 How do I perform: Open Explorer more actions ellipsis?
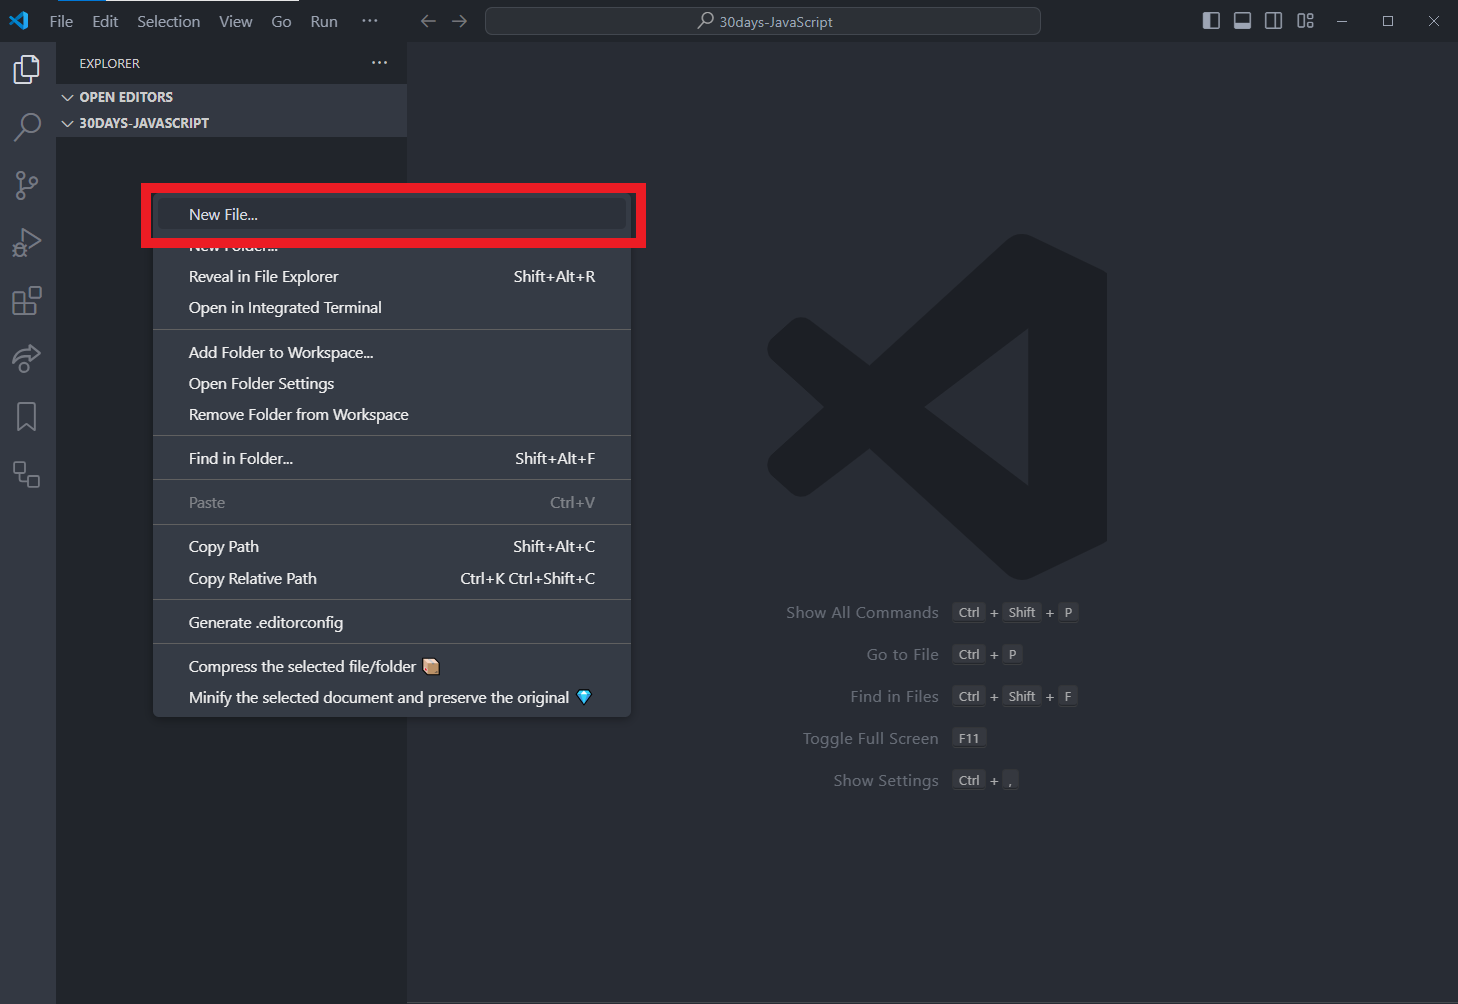(379, 63)
